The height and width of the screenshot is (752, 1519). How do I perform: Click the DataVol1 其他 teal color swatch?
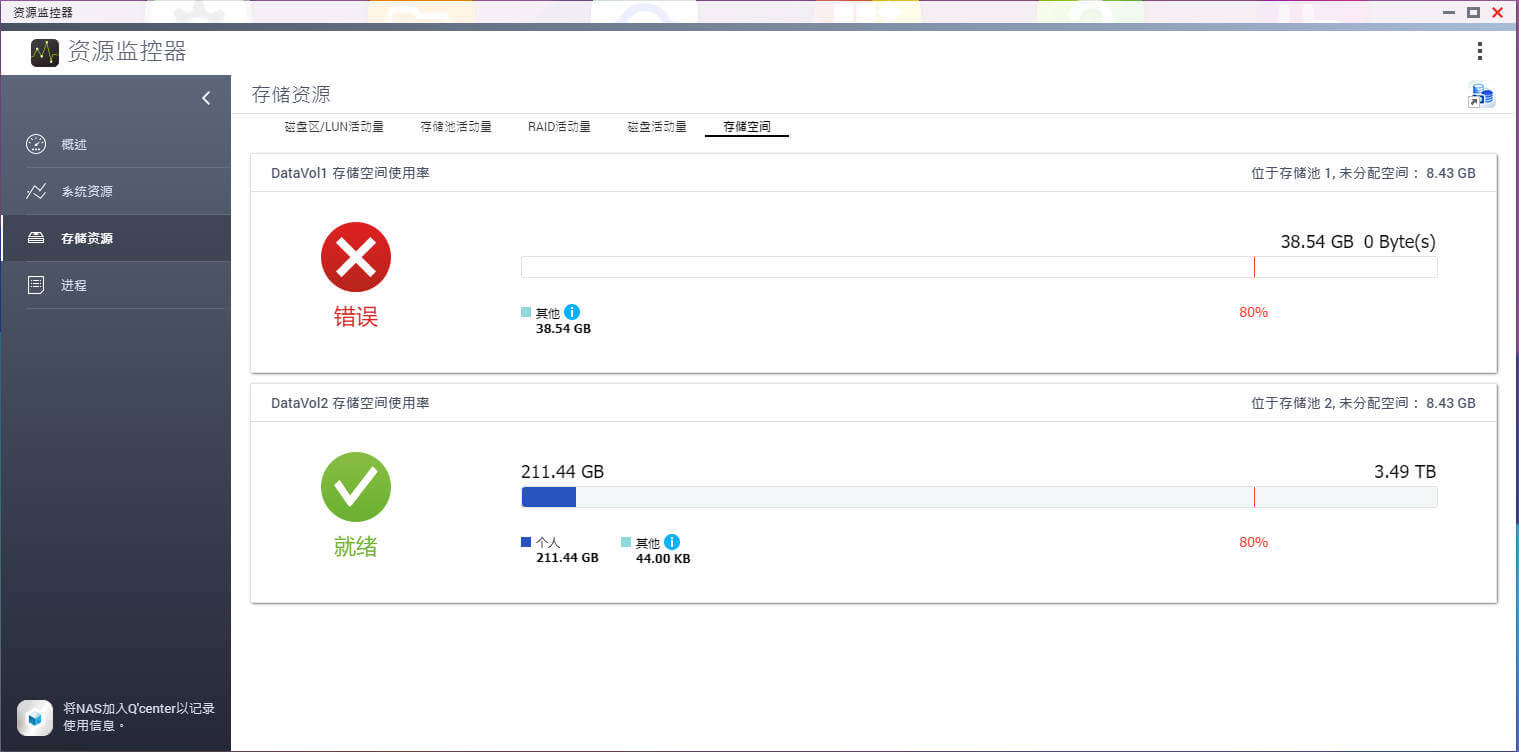click(x=526, y=312)
